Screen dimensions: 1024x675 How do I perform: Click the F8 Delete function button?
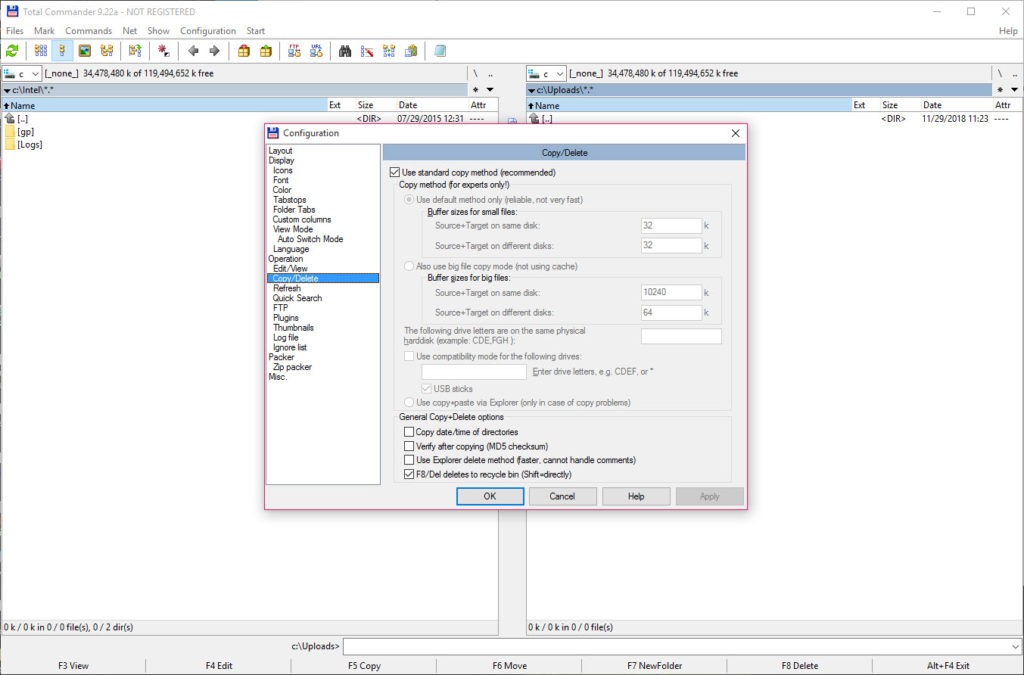799,666
